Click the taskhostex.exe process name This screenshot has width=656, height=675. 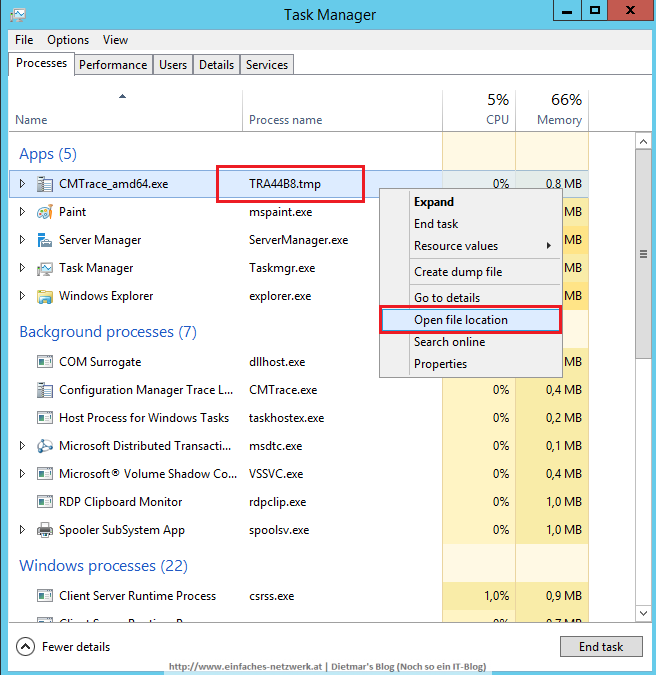pyautogui.click(x=286, y=418)
